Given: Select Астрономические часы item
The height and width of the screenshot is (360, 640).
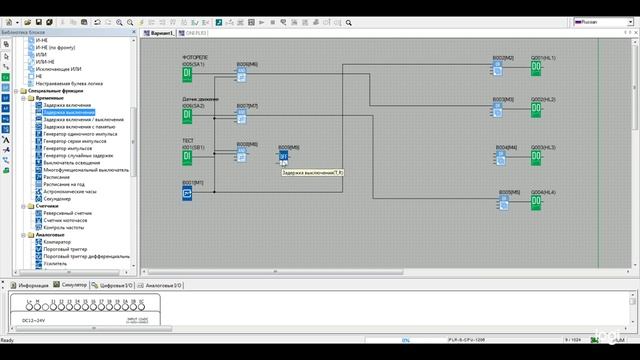Looking at the screenshot, I should (70, 191).
